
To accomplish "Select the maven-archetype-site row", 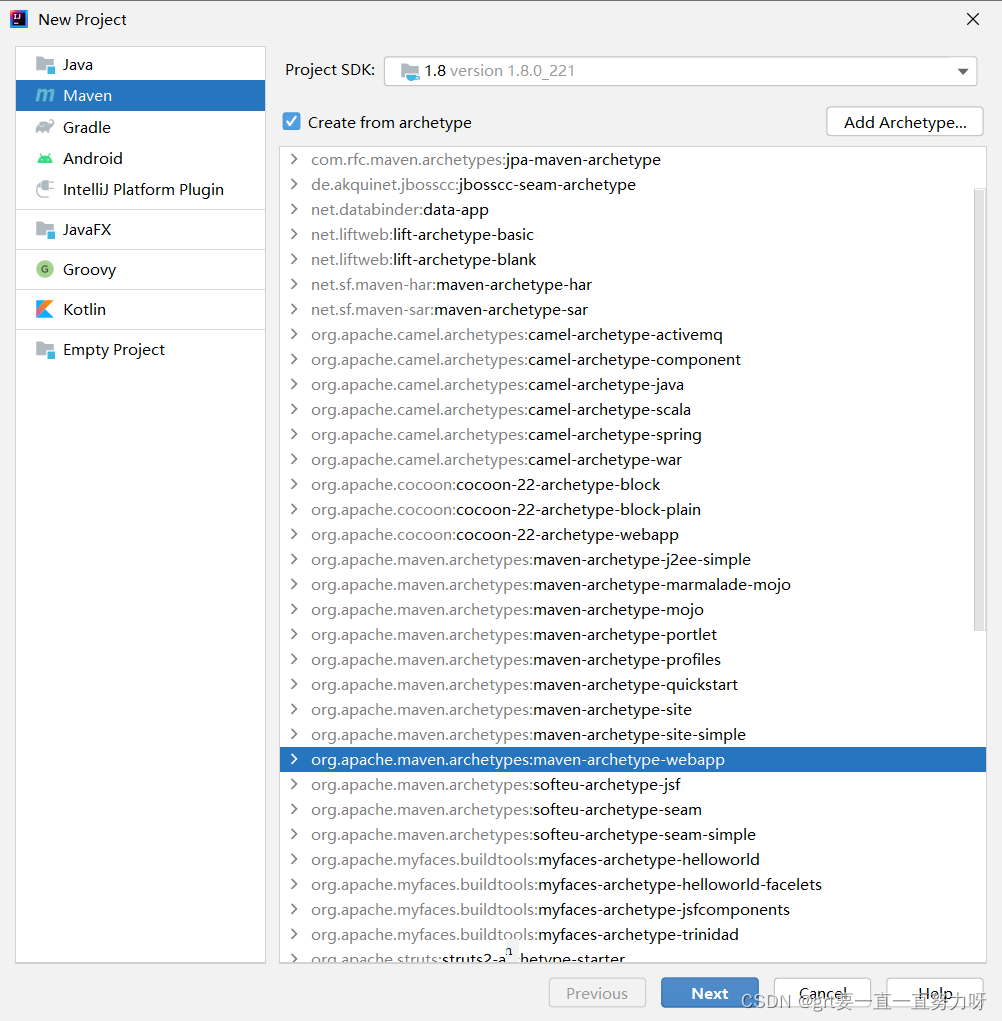I will (x=633, y=710).
